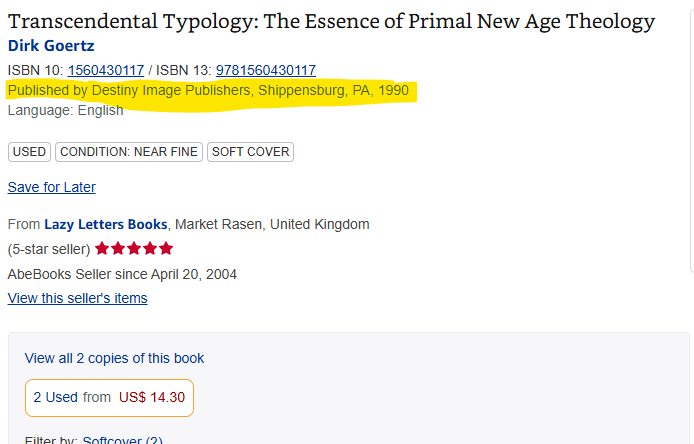Click the (5-star seller) label
Viewport: 694px width, 444px height.
(x=49, y=249)
